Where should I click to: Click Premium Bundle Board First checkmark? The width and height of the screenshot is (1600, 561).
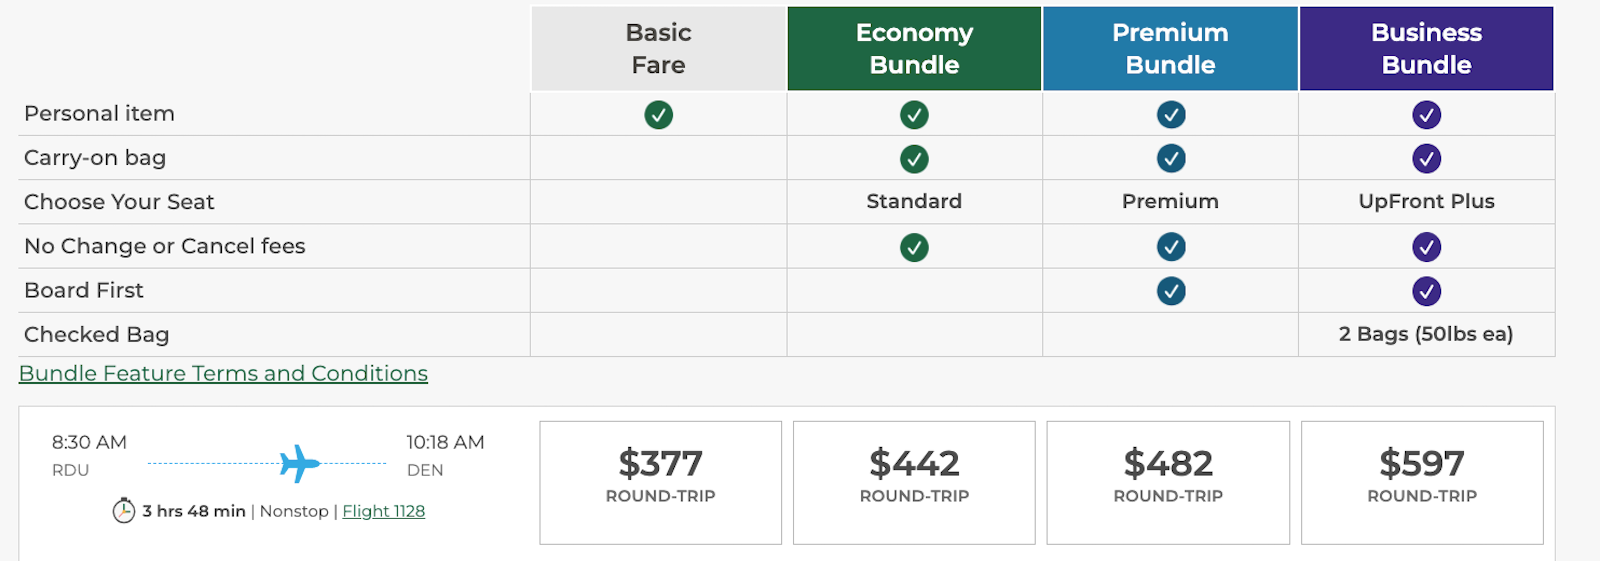click(1171, 291)
